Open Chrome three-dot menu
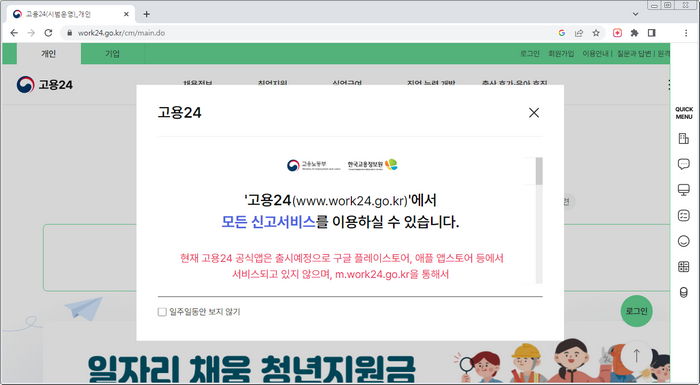Screen dimensions: 700x385 (686, 33)
